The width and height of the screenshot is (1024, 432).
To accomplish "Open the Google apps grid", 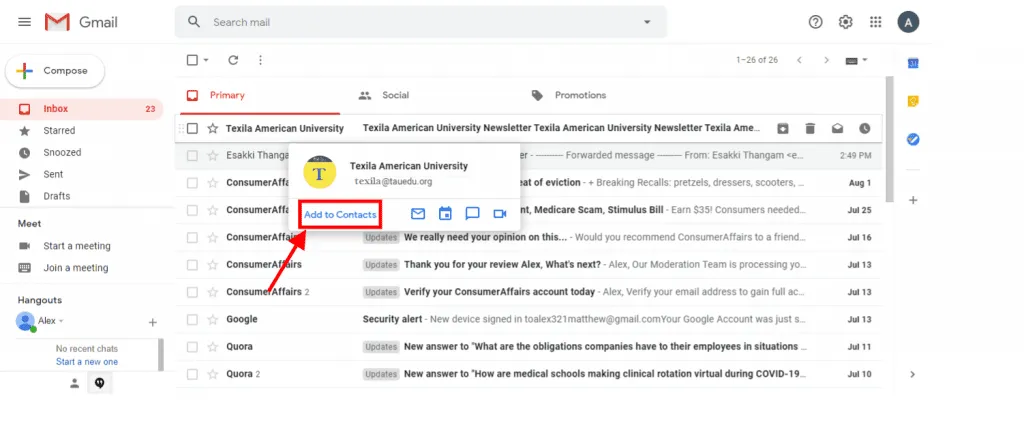I will pos(876,22).
